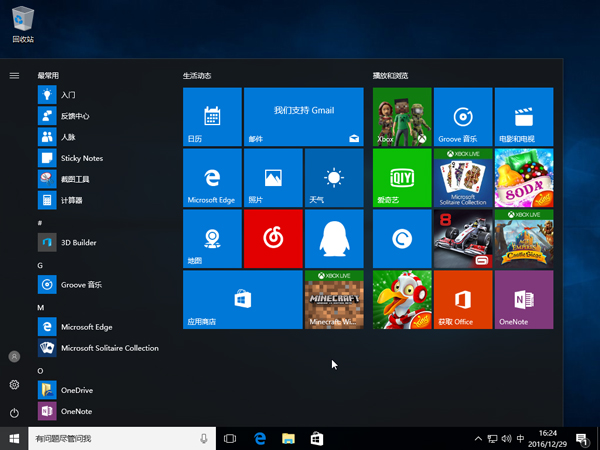Open the Weather (天气) tile
Screen dimensions: 600x450
tap(333, 178)
